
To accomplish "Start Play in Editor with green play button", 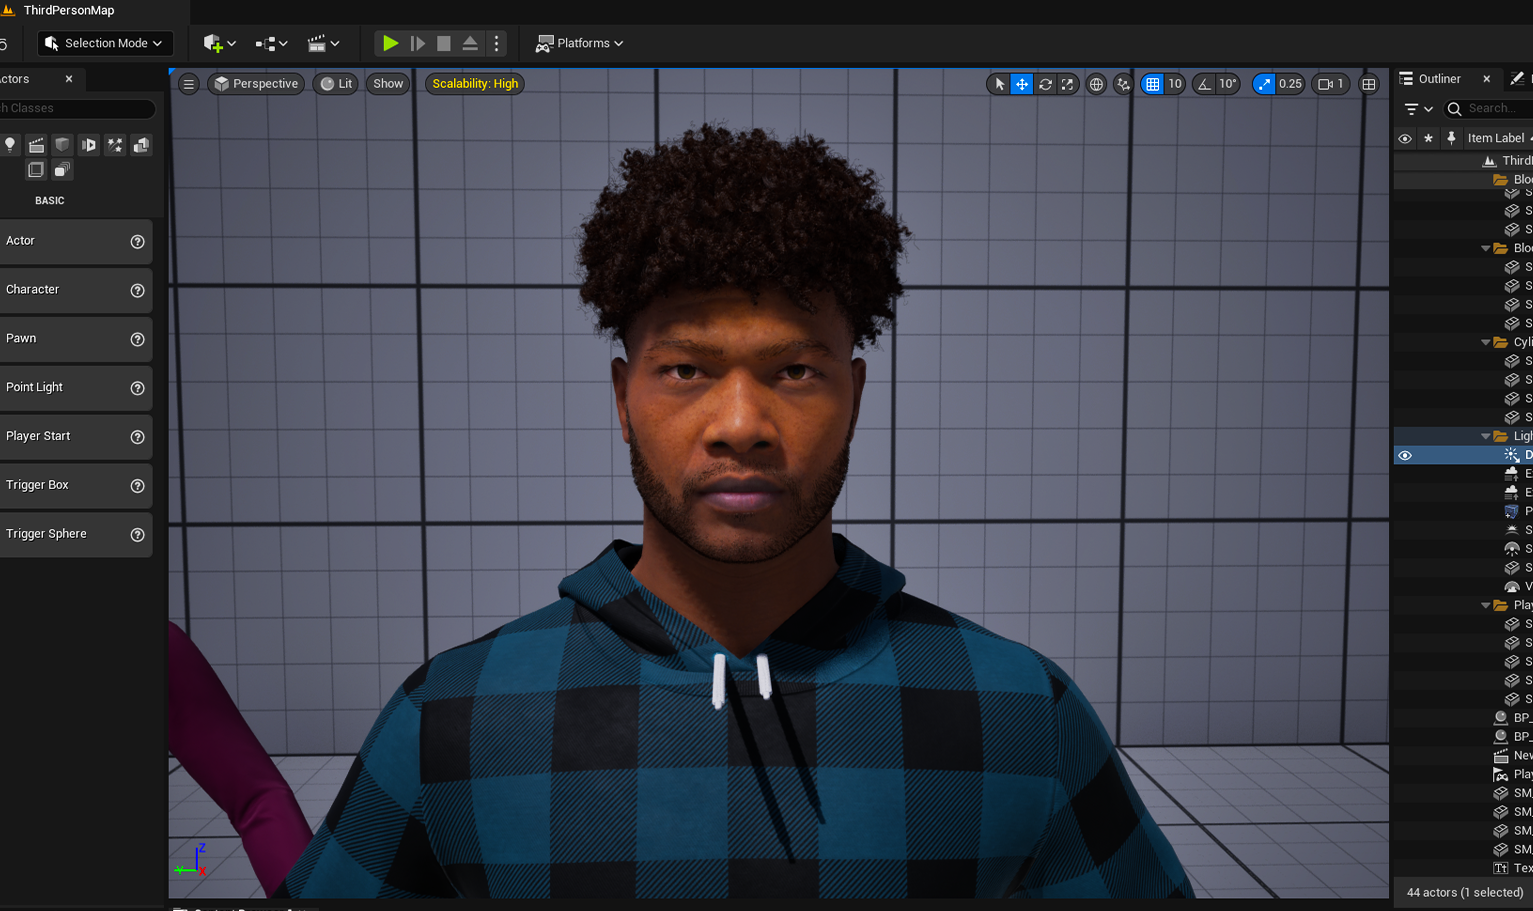I will coord(391,43).
